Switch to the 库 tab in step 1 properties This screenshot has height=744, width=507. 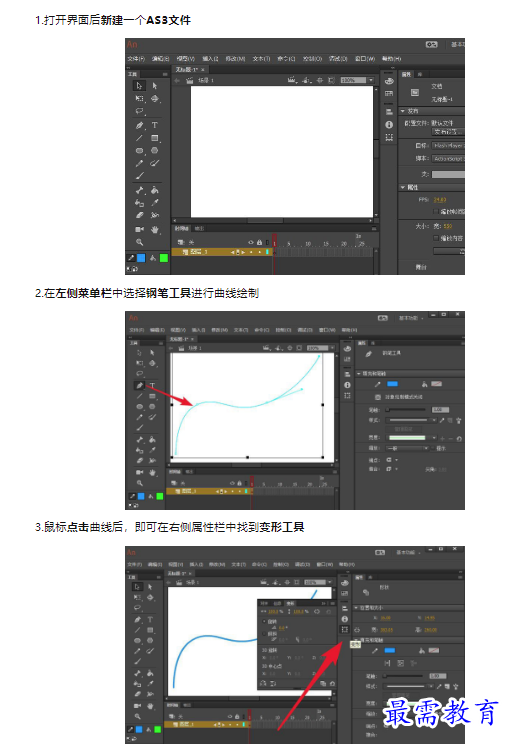pos(420,74)
